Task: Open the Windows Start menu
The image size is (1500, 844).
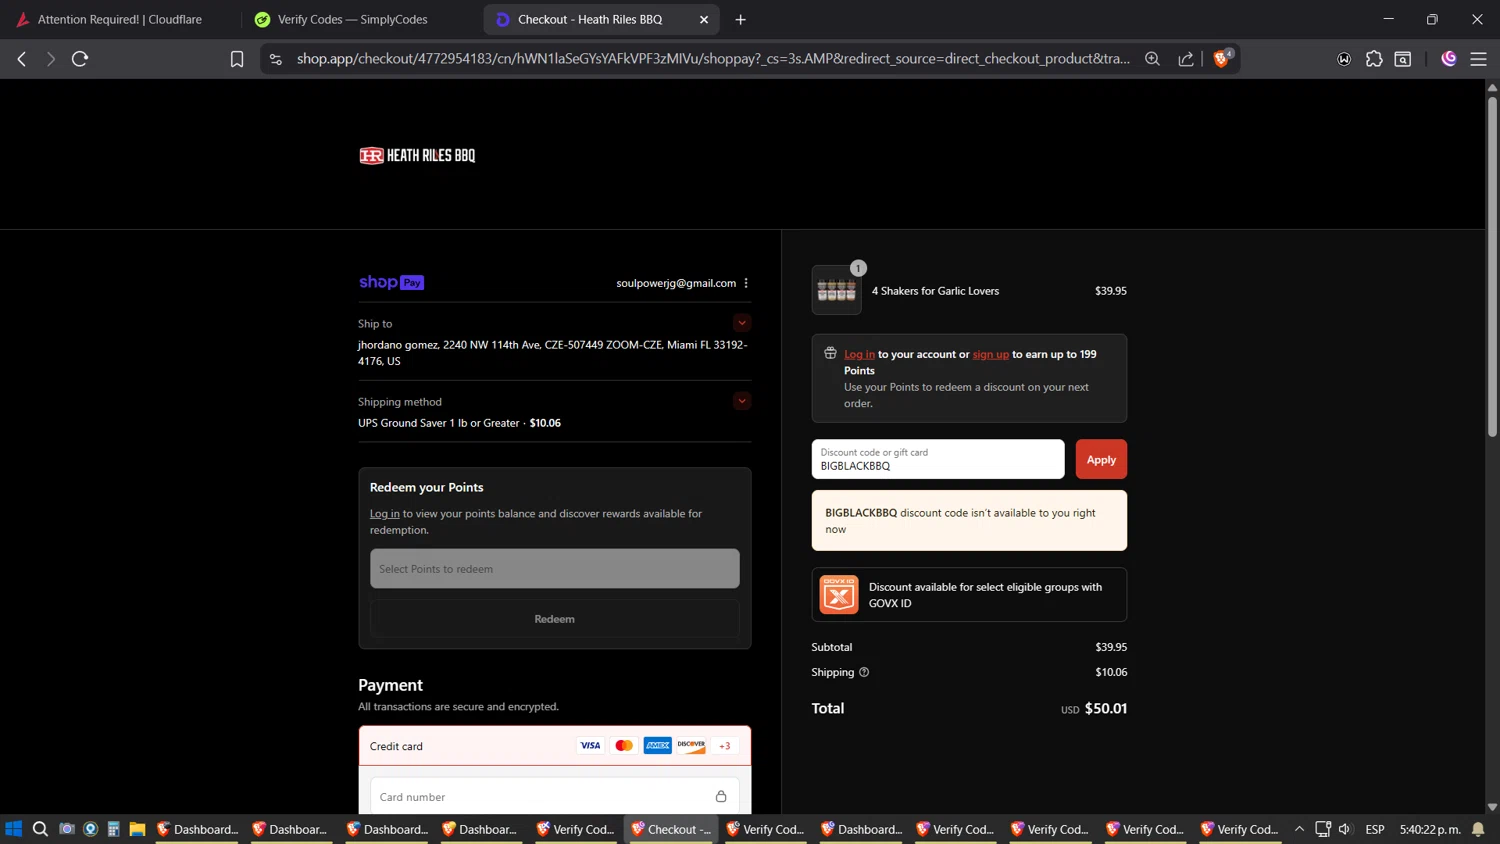Action: click(14, 829)
